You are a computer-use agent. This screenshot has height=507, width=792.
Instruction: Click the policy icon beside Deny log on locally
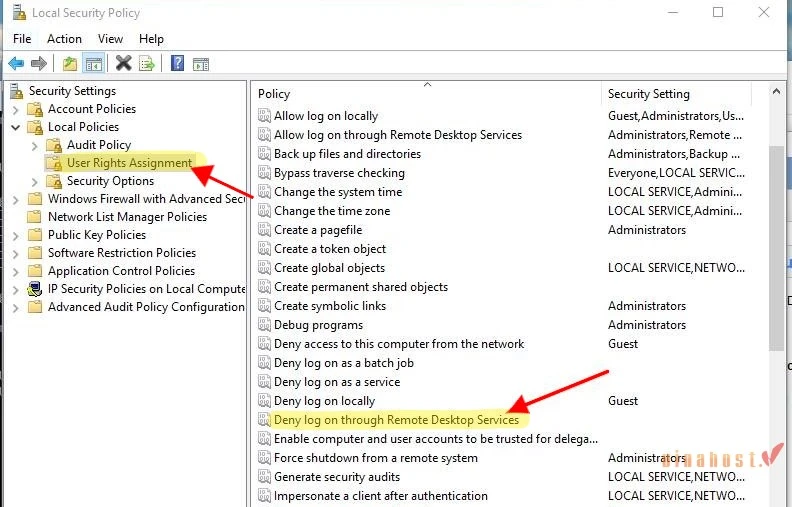(264, 401)
